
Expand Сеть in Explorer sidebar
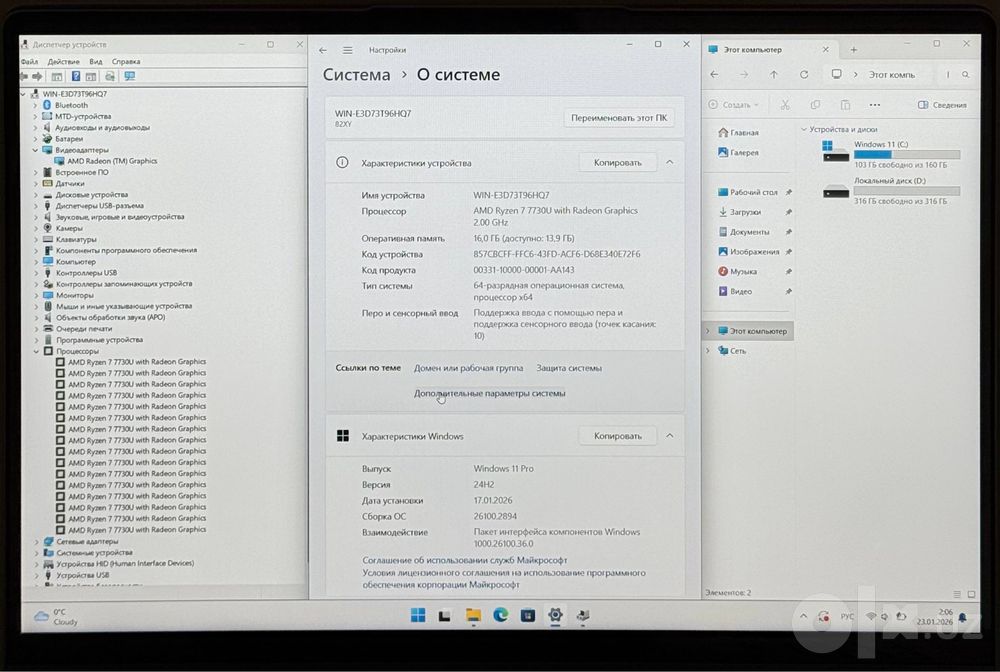[x=707, y=351]
